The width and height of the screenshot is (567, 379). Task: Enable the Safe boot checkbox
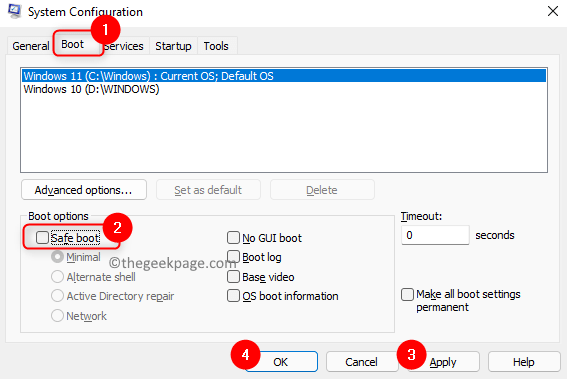pos(42,238)
